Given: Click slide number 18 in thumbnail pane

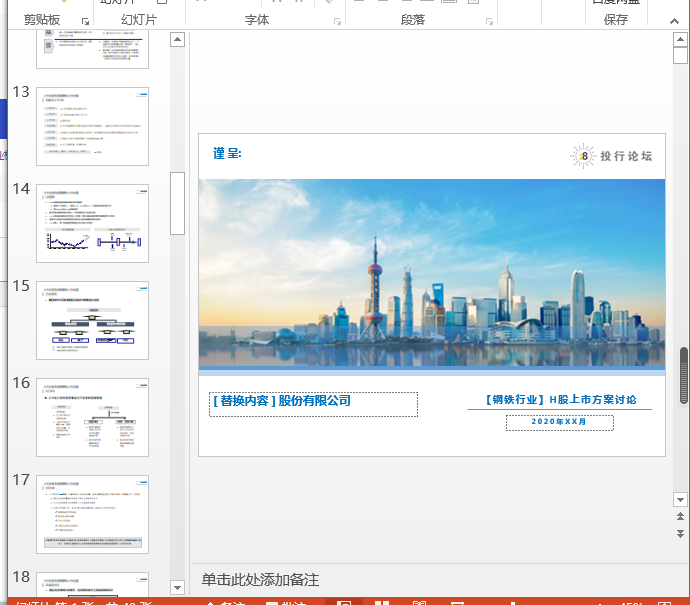Looking at the screenshot, I should [21, 577].
